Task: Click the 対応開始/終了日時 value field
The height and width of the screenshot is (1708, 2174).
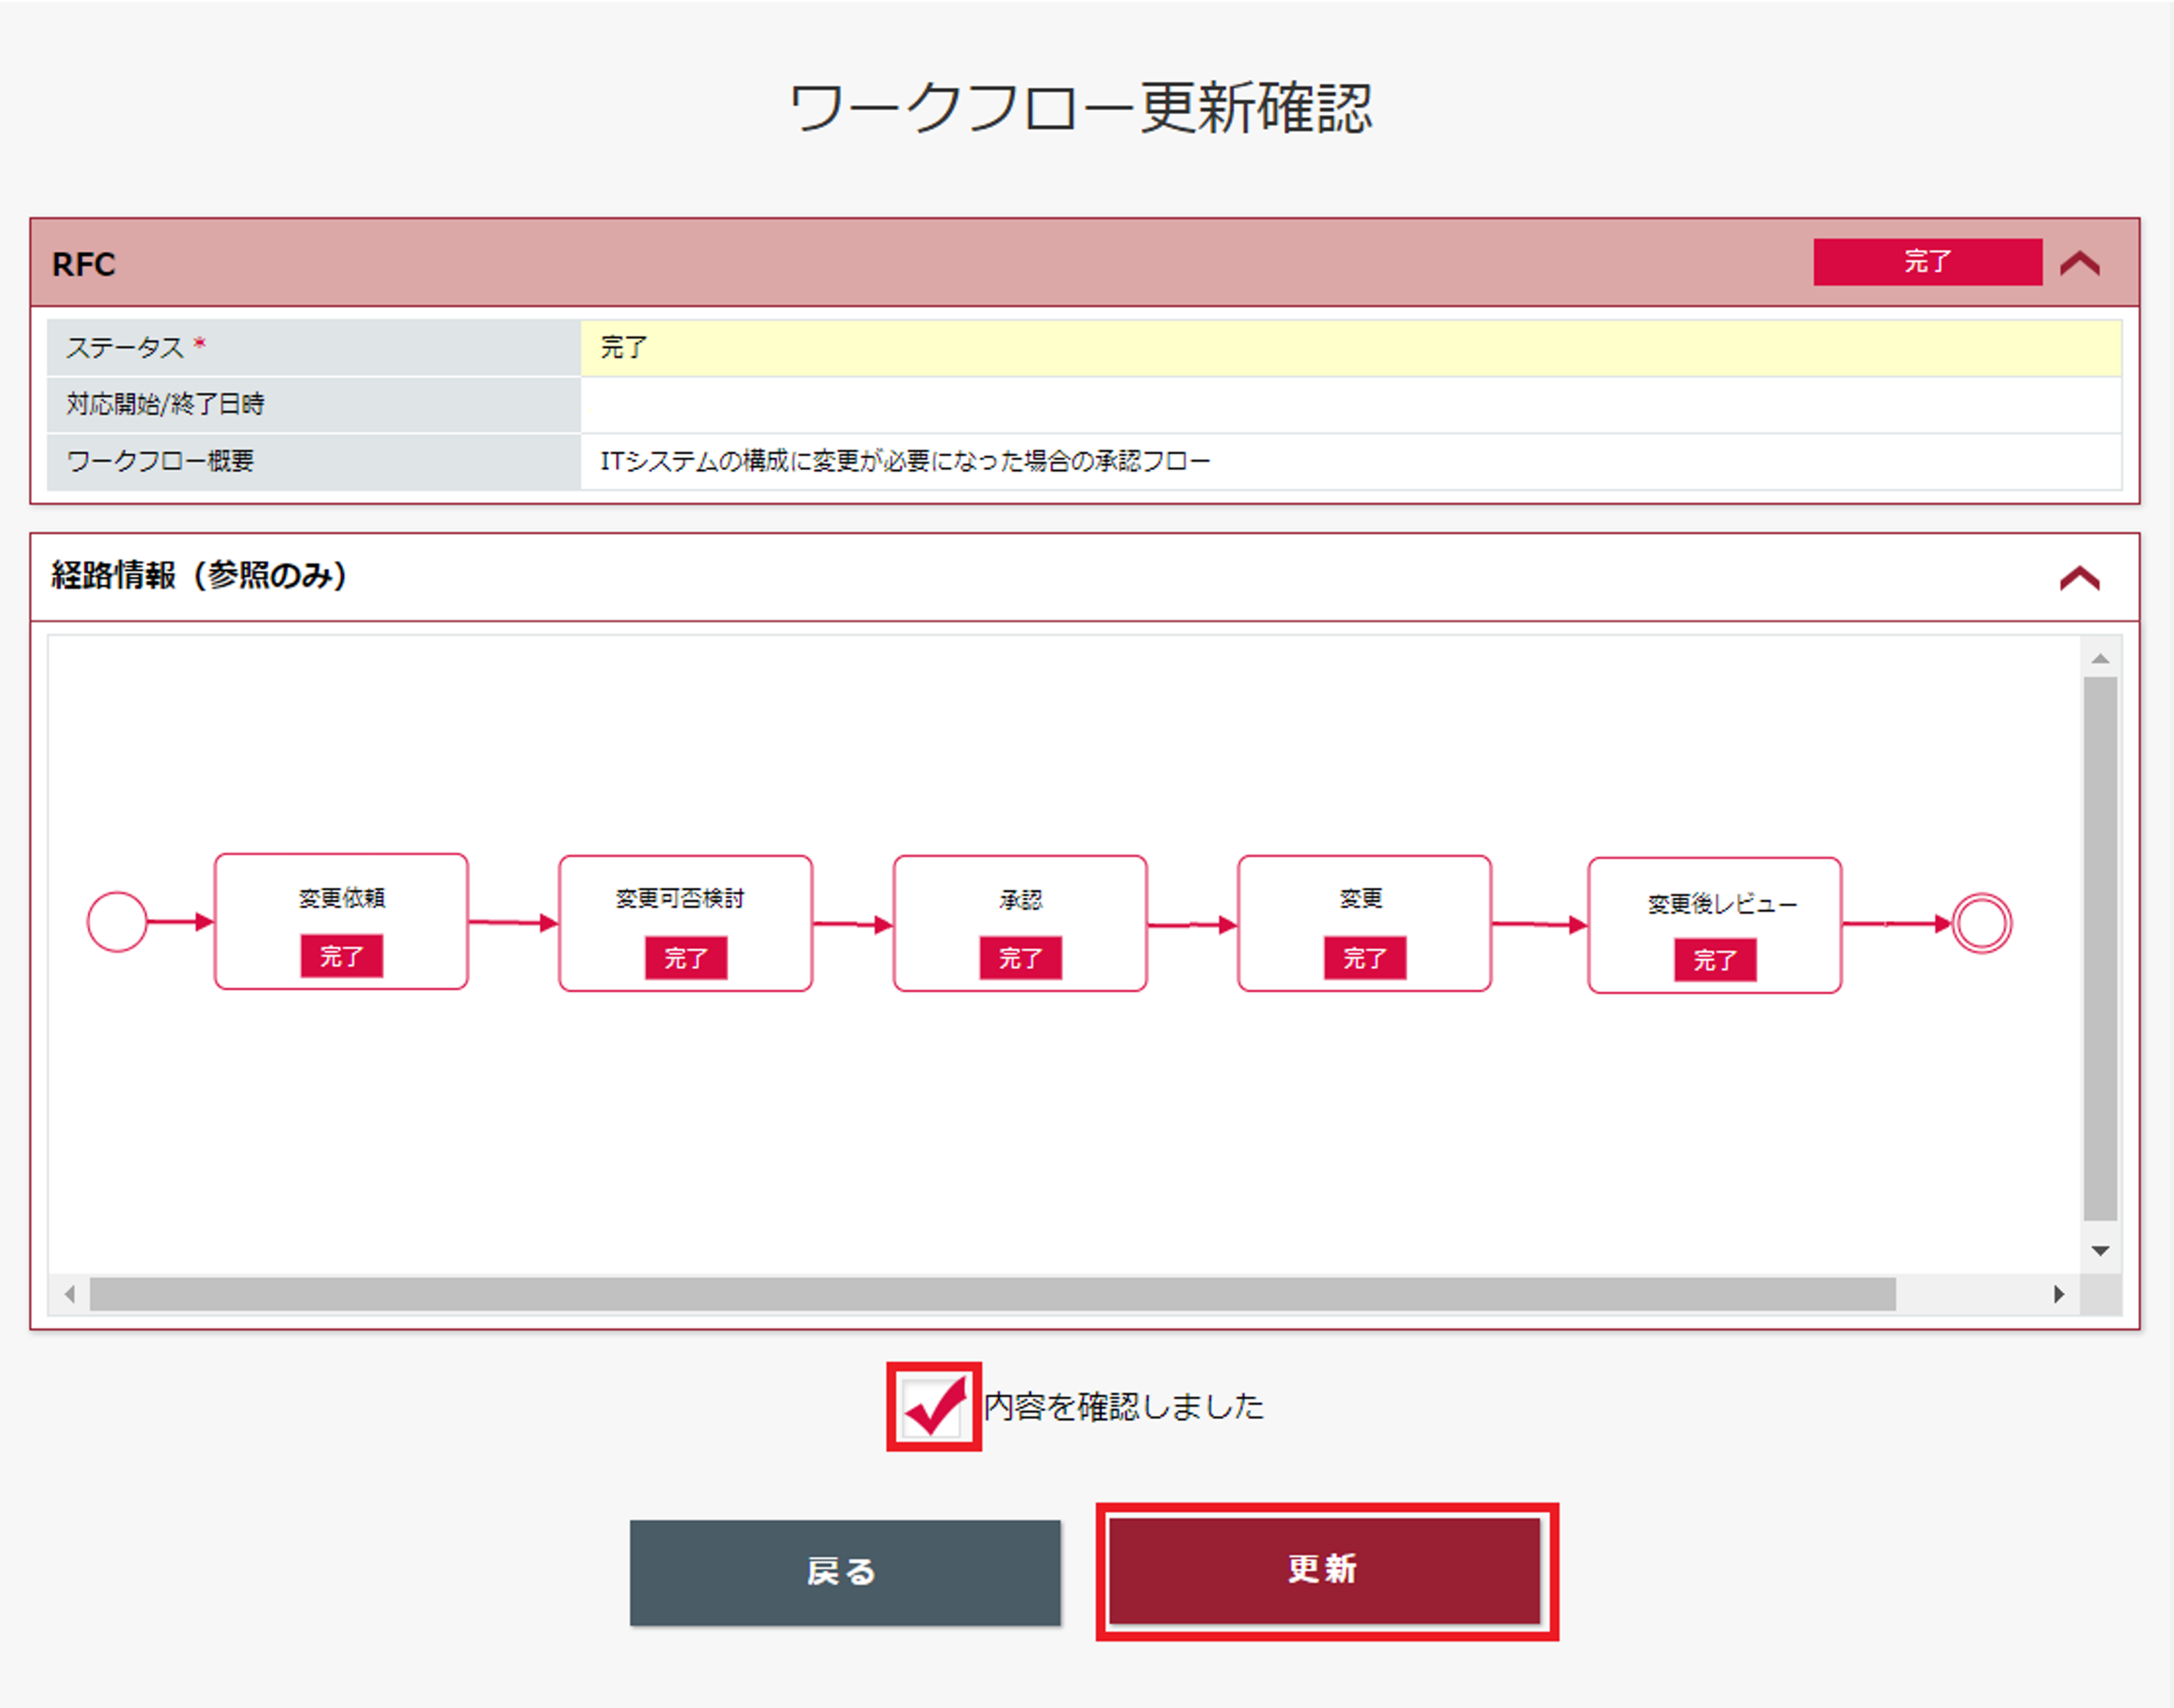Action: [x=1351, y=405]
